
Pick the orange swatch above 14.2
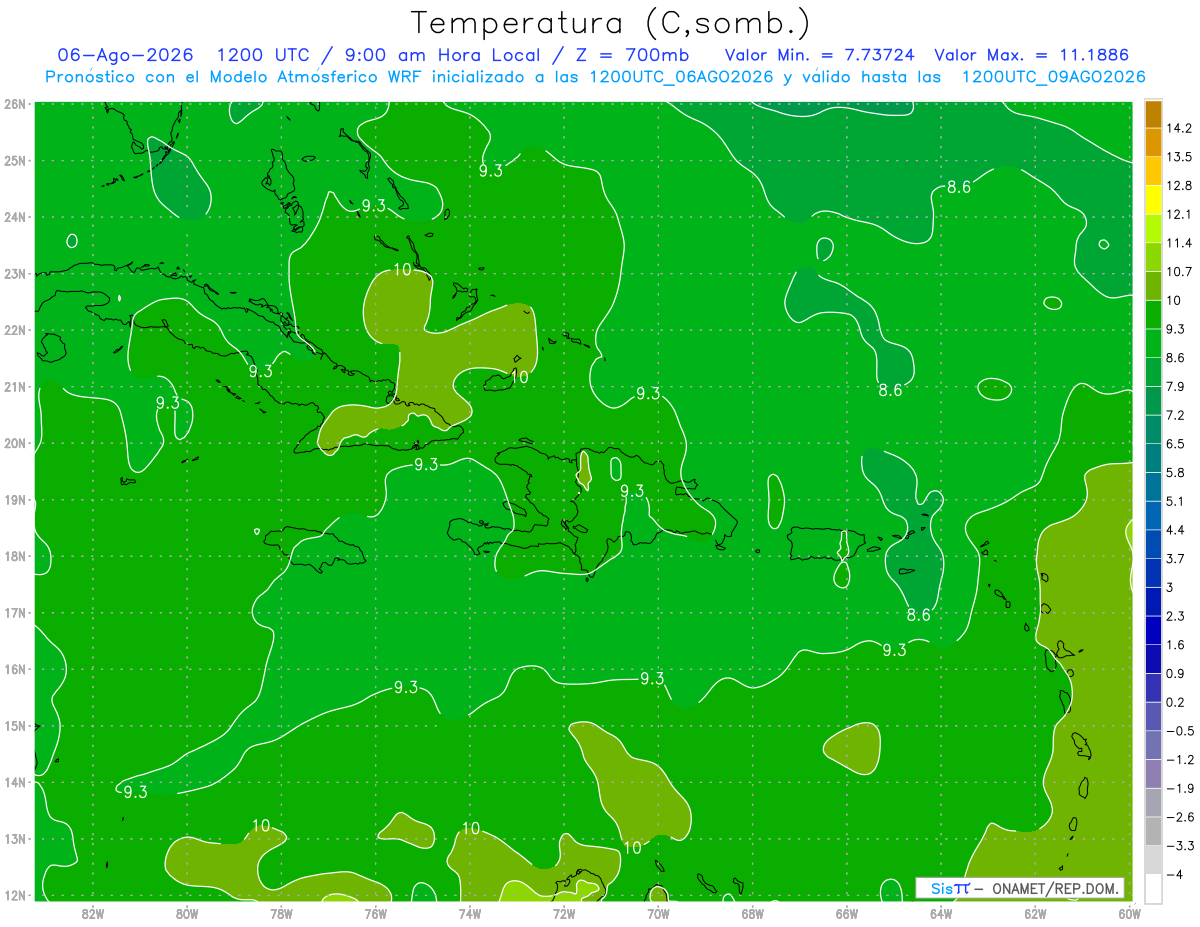(x=1153, y=115)
